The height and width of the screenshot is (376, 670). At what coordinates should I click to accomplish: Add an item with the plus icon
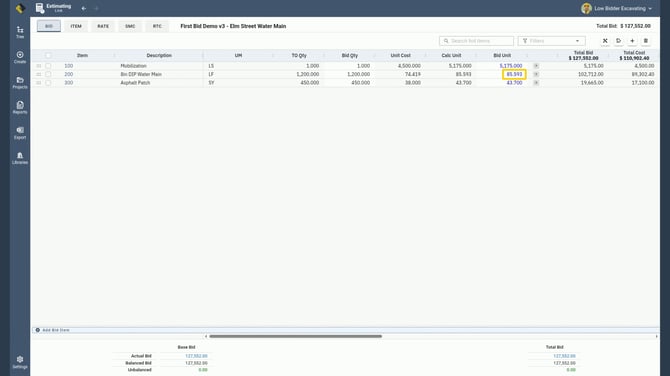[x=632, y=41]
